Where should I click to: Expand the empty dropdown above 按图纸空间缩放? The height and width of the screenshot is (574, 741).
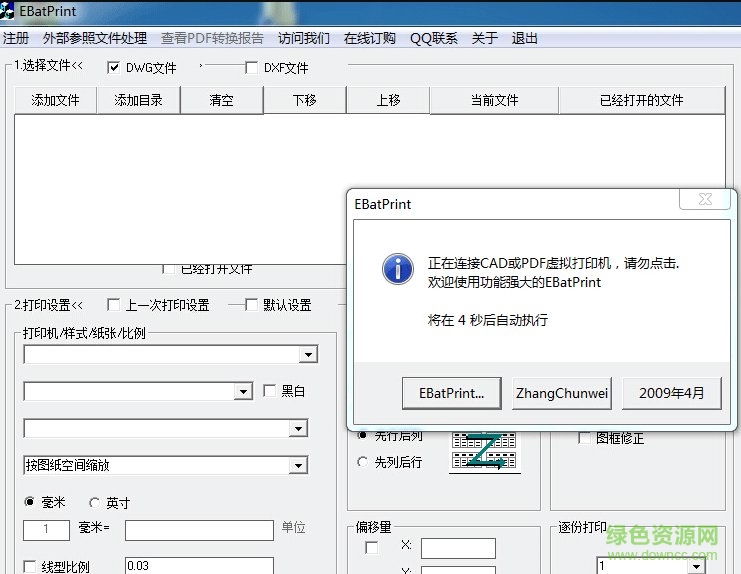tap(298, 428)
